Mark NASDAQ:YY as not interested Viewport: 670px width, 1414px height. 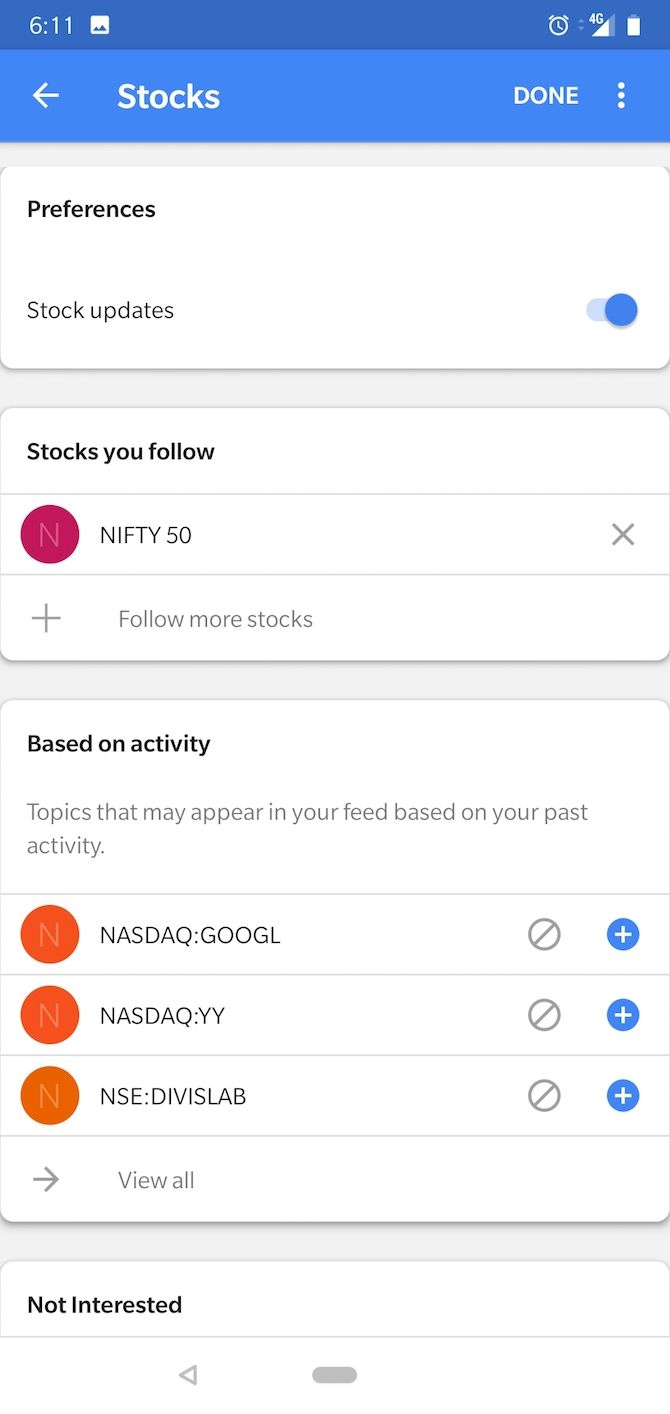pos(544,1014)
